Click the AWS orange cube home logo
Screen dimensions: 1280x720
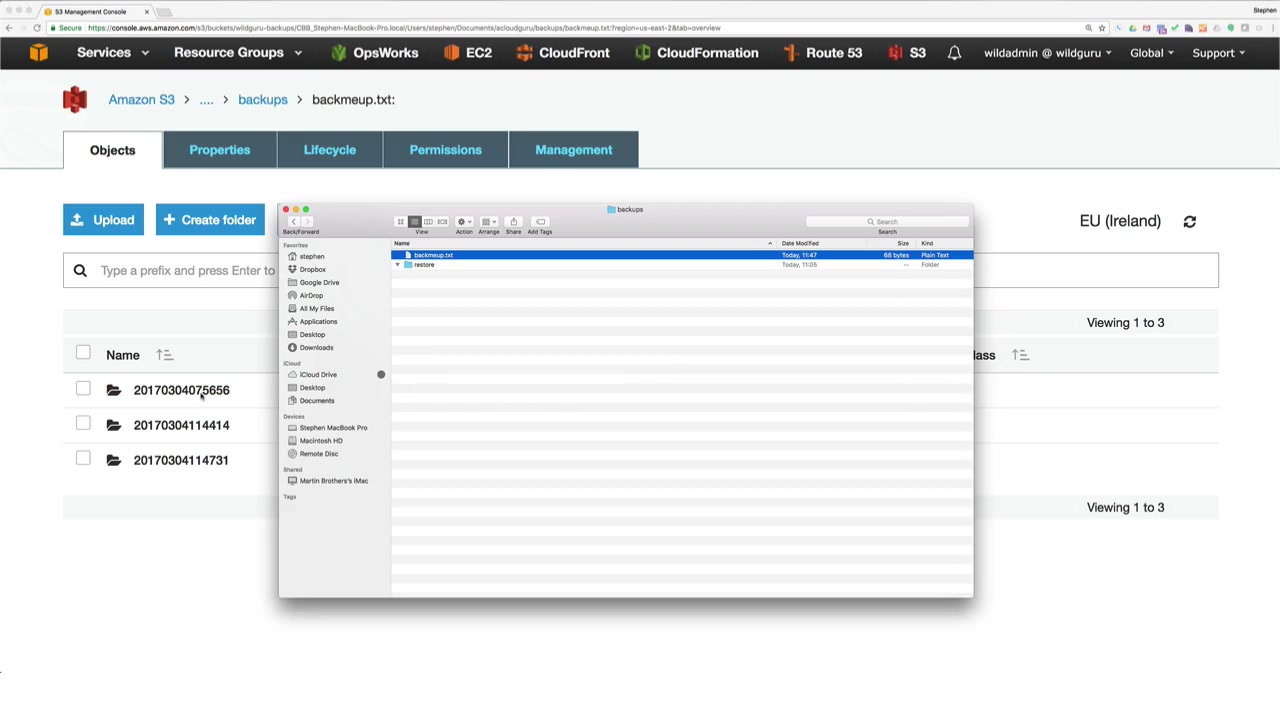39,53
